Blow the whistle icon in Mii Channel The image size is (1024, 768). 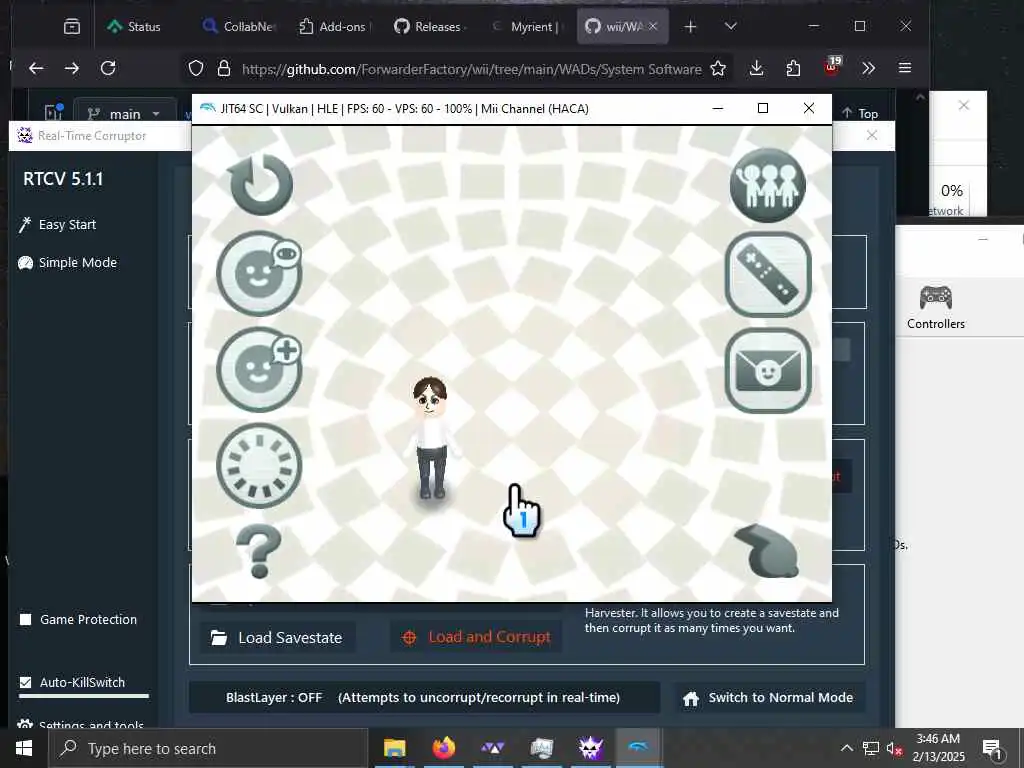click(x=767, y=551)
